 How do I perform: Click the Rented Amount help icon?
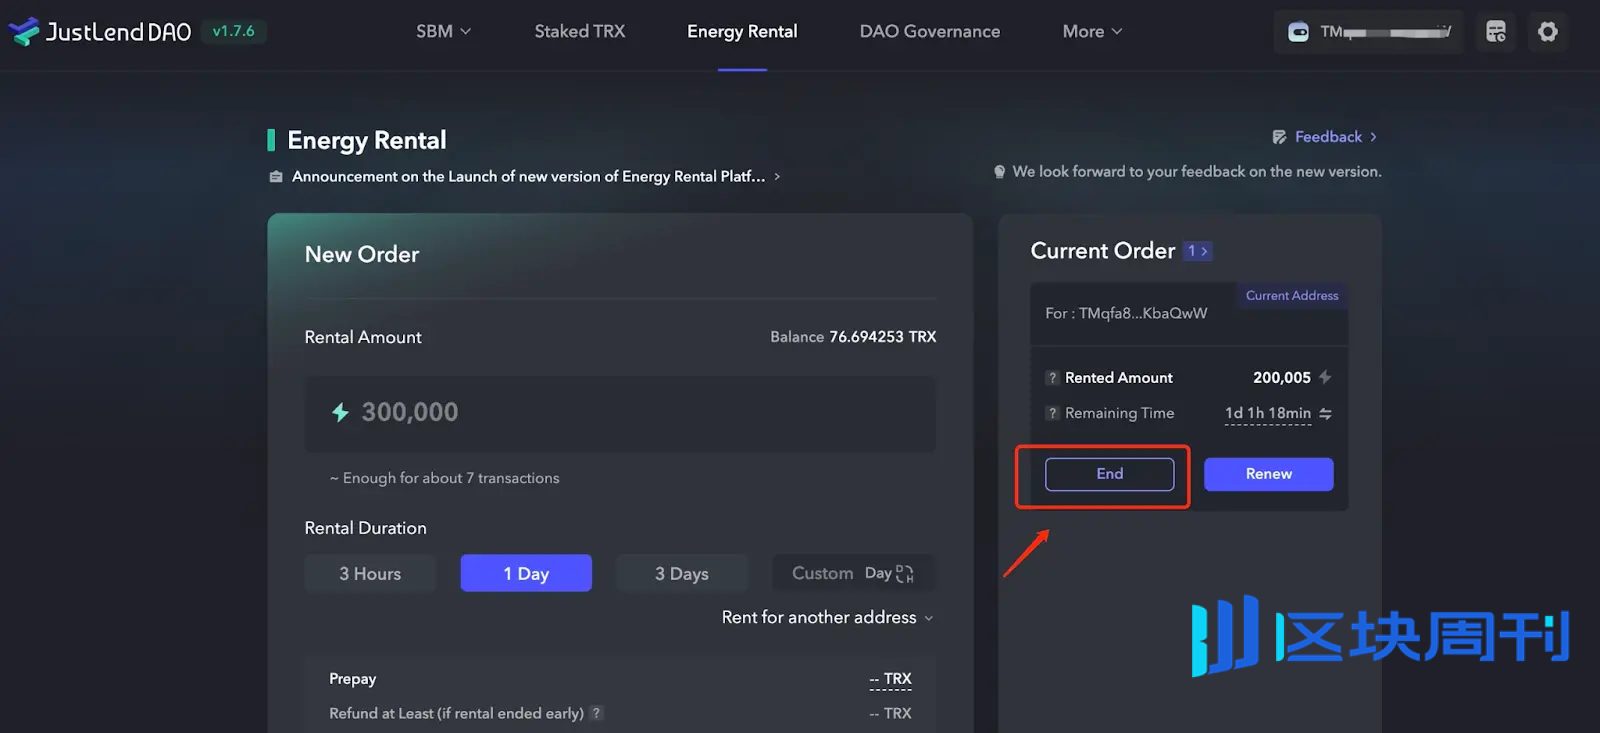coord(1052,378)
